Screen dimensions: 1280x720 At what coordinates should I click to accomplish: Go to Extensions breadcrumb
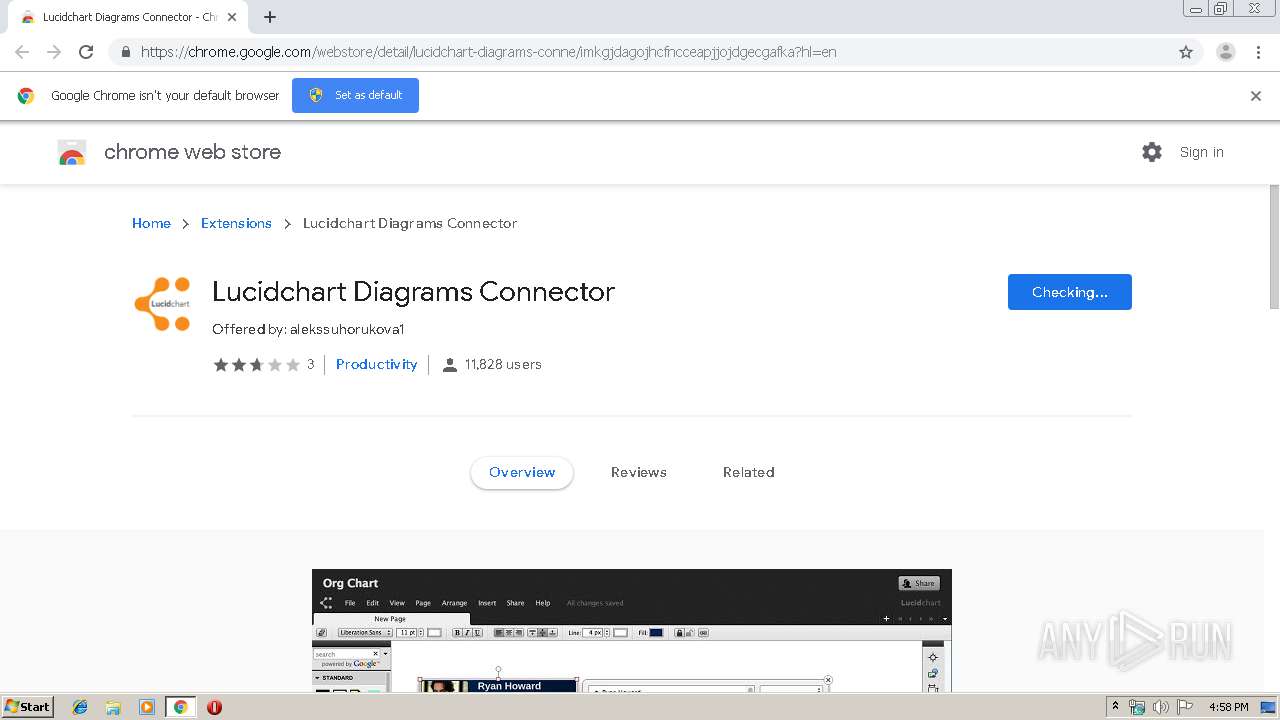tap(236, 223)
